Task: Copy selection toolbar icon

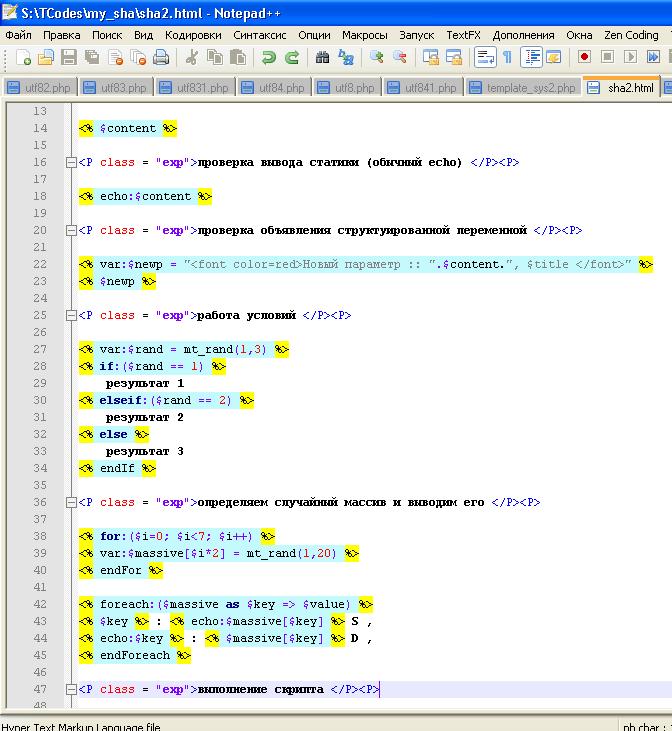Action: click(215, 57)
